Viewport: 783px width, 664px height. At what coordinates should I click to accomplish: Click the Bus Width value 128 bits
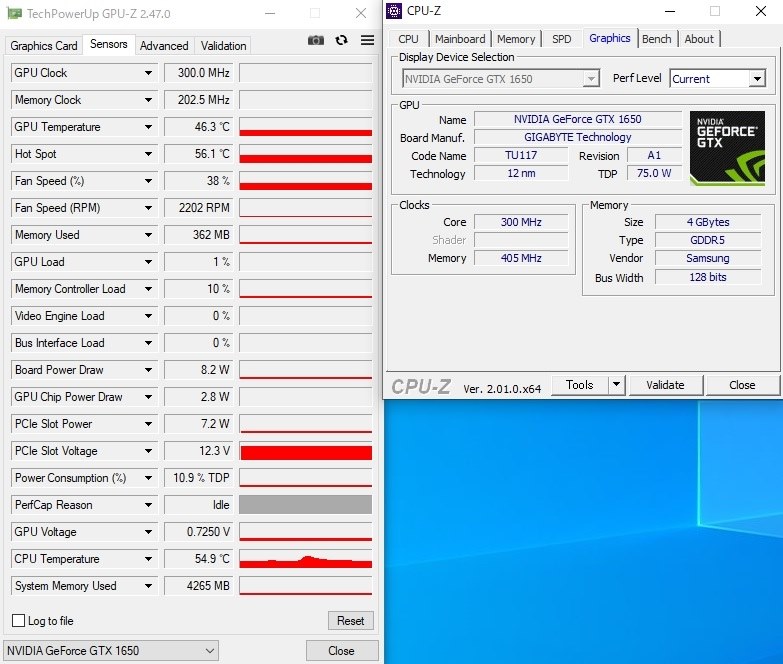[x=708, y=277]
